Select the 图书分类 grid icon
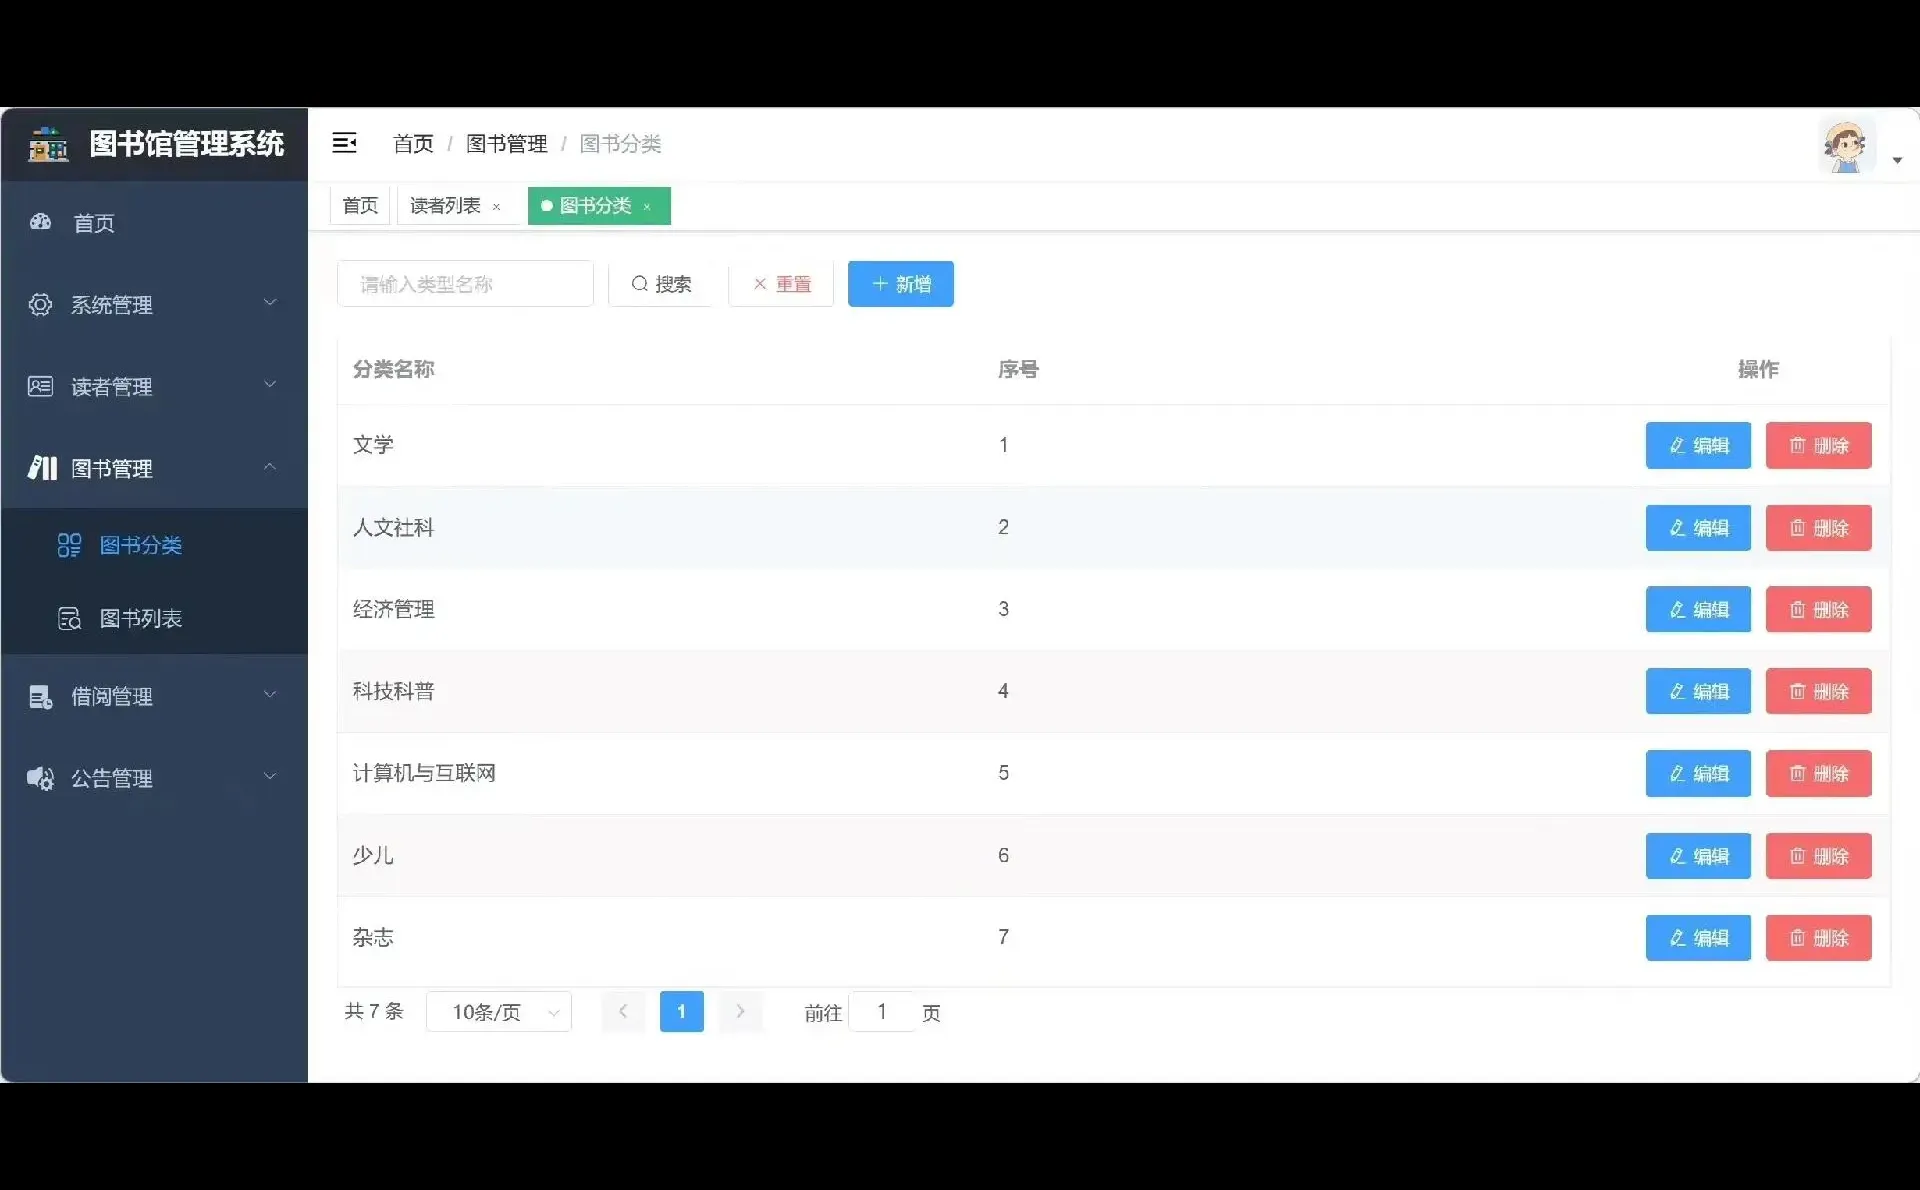The width and height of the screenshot is (1920, 1190). click(67, 545)
